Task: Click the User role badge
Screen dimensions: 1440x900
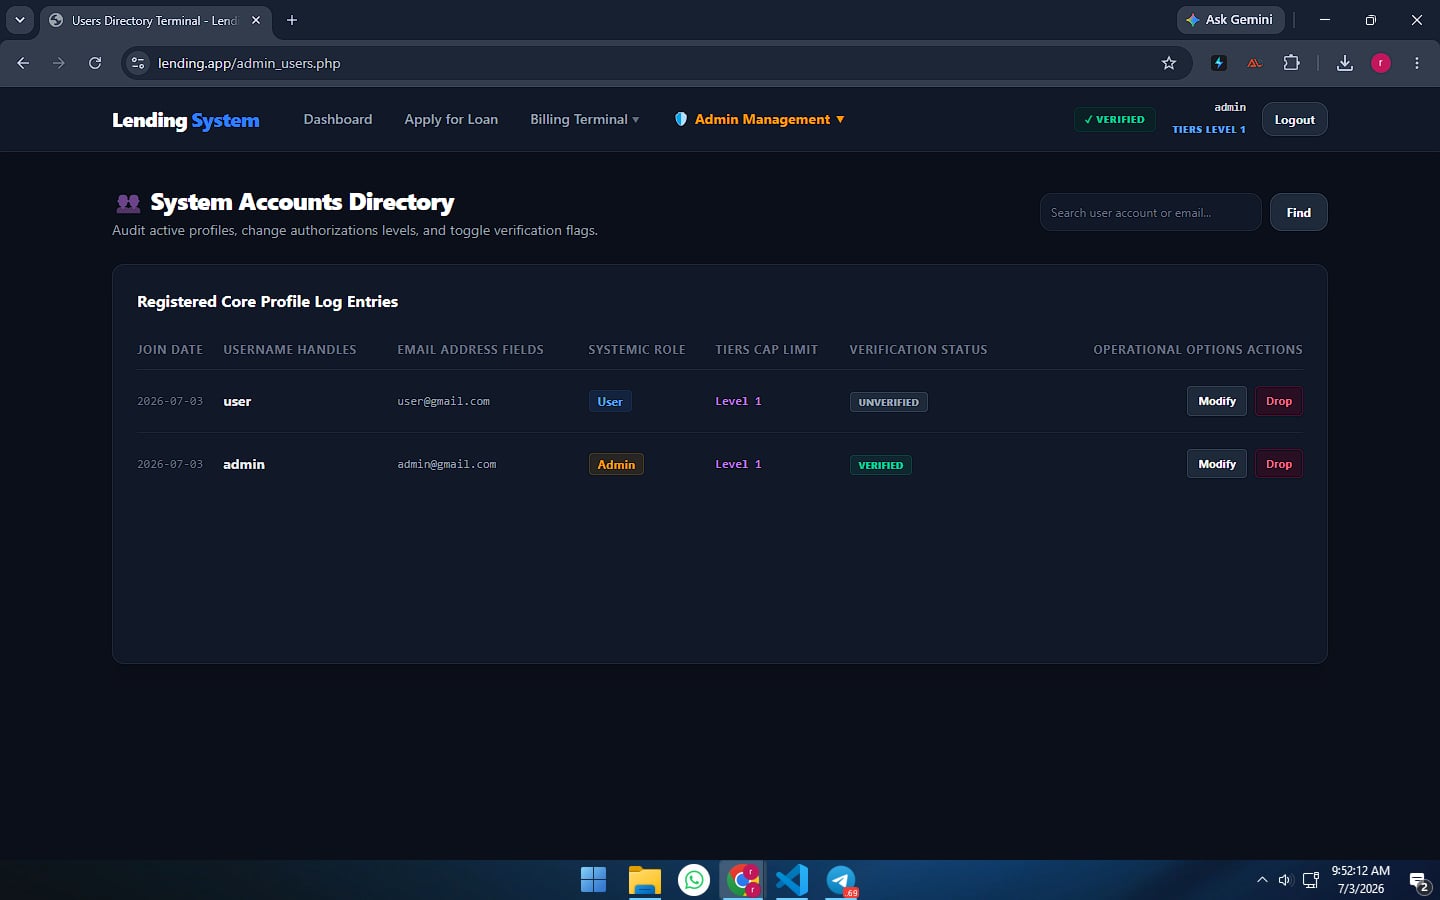Action: [610, 401]
